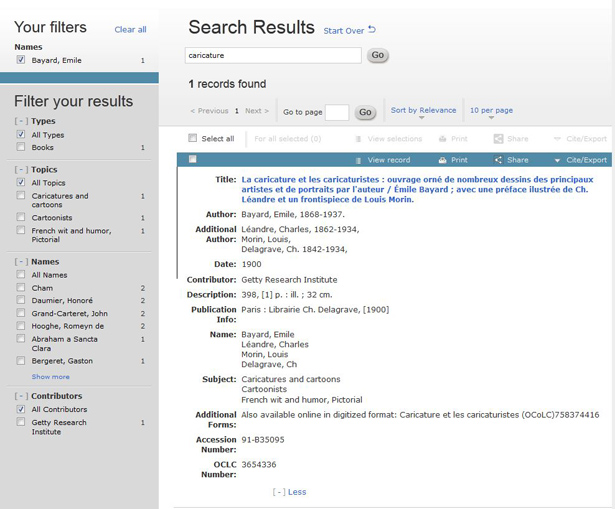Open Sort by Relevance dropdown
Screen dimensions: 615x509
point(423,111)
